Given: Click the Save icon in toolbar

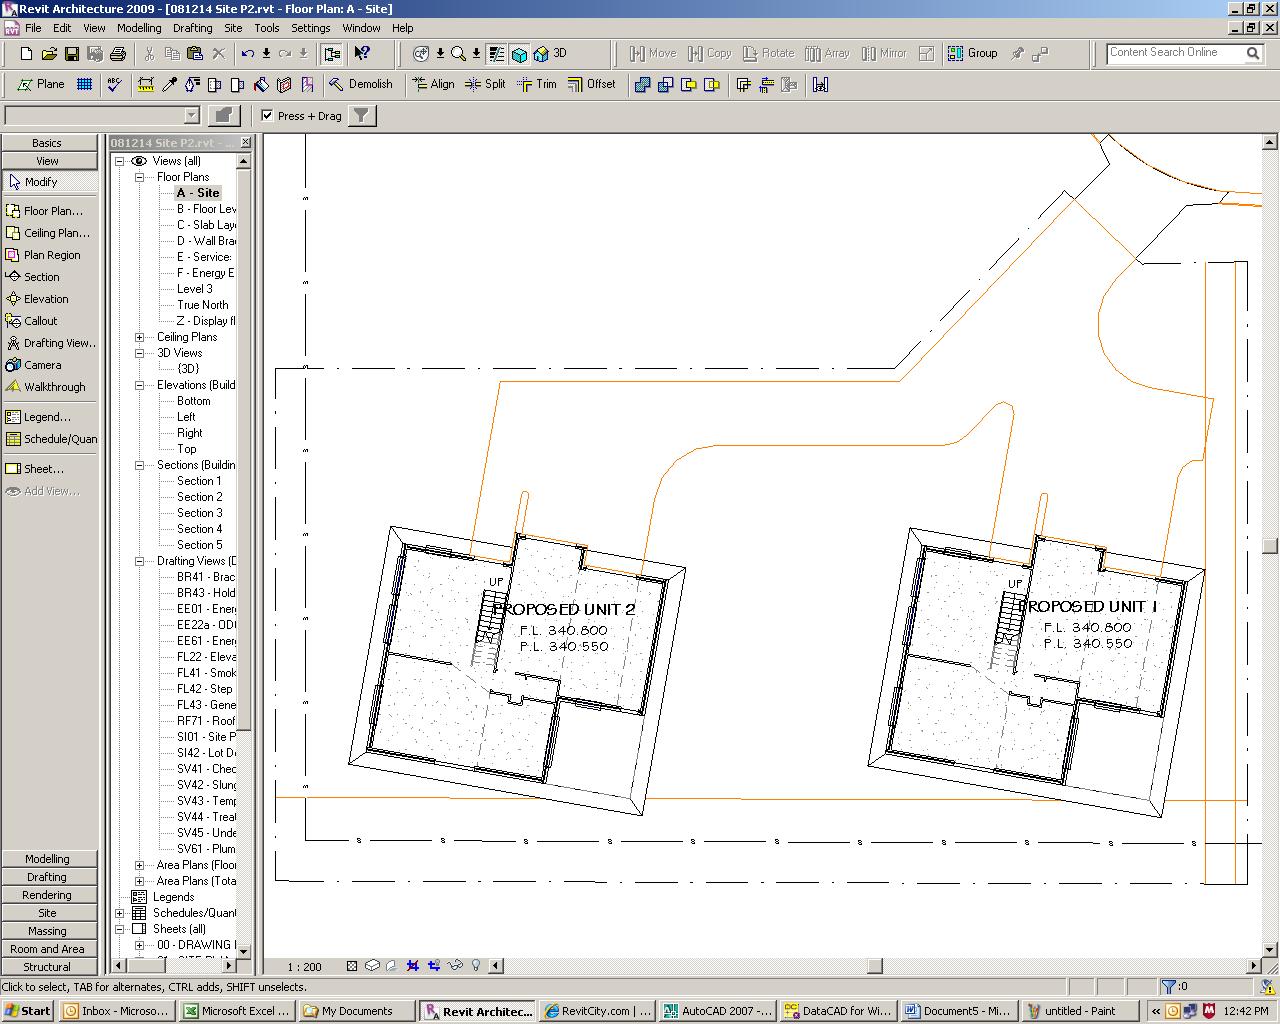Looking at the screenshot, I should coord(72,54).
